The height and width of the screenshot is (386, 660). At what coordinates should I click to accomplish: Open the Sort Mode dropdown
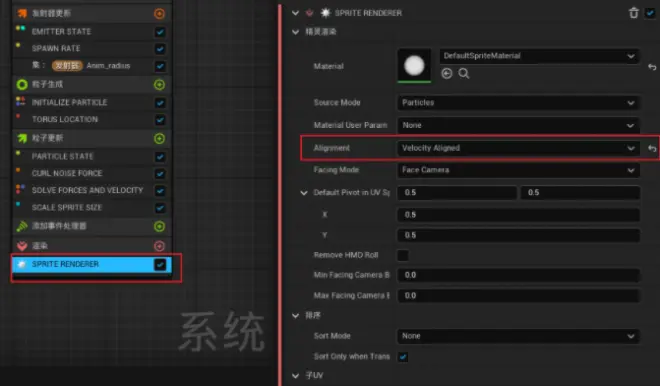coord(518,336)
